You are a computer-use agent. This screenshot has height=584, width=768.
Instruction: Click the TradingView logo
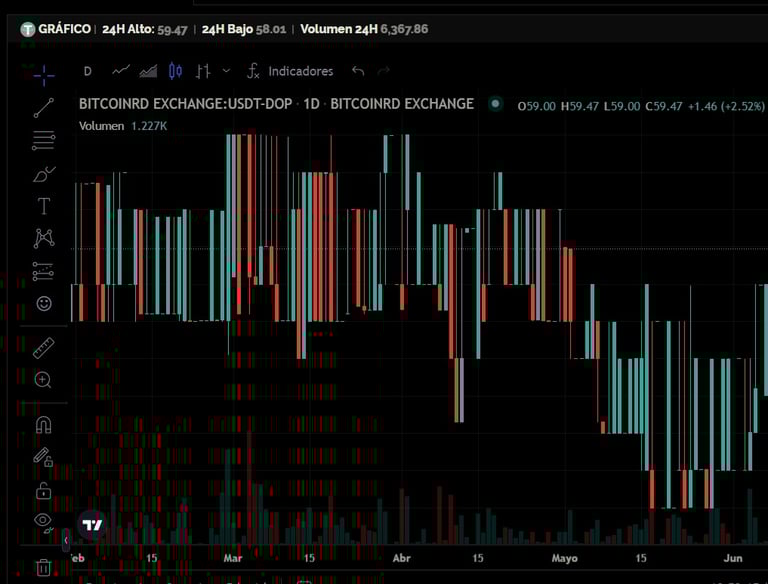tap(92, 525)
